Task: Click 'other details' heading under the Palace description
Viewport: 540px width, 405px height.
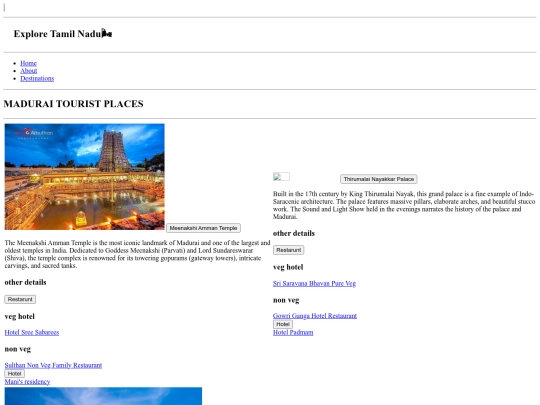Action: point(294,233)
